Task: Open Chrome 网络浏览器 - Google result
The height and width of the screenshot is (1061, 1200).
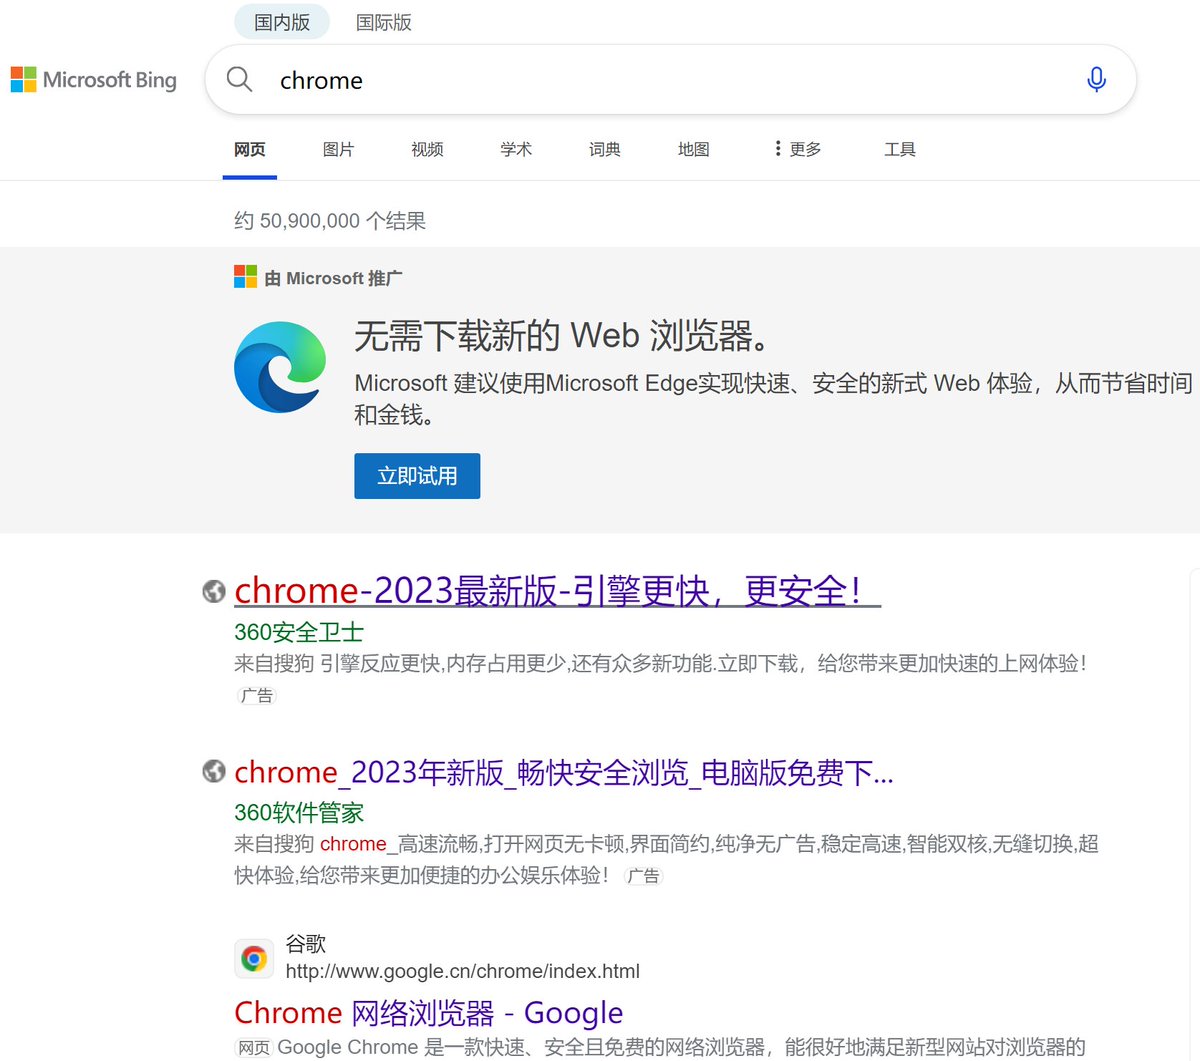Action: pos(429,1013)
